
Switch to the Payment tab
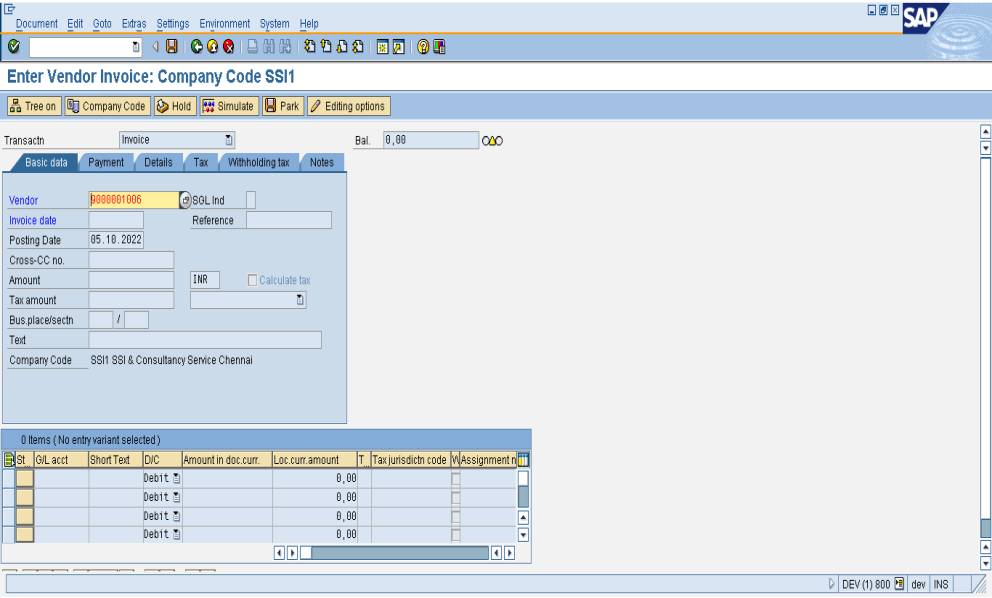click(106, 162)
